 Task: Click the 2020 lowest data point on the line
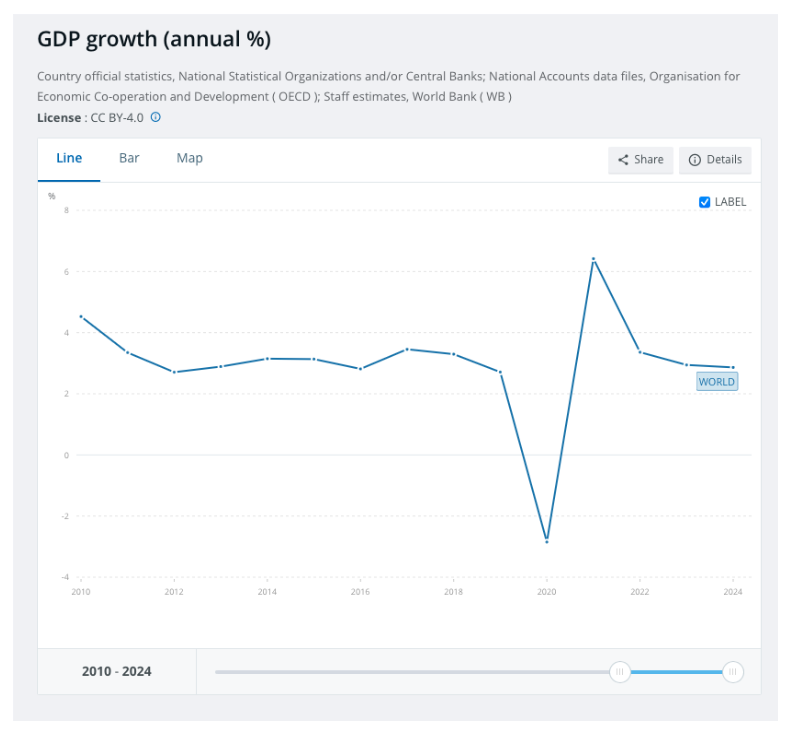(x=546, y=541)
